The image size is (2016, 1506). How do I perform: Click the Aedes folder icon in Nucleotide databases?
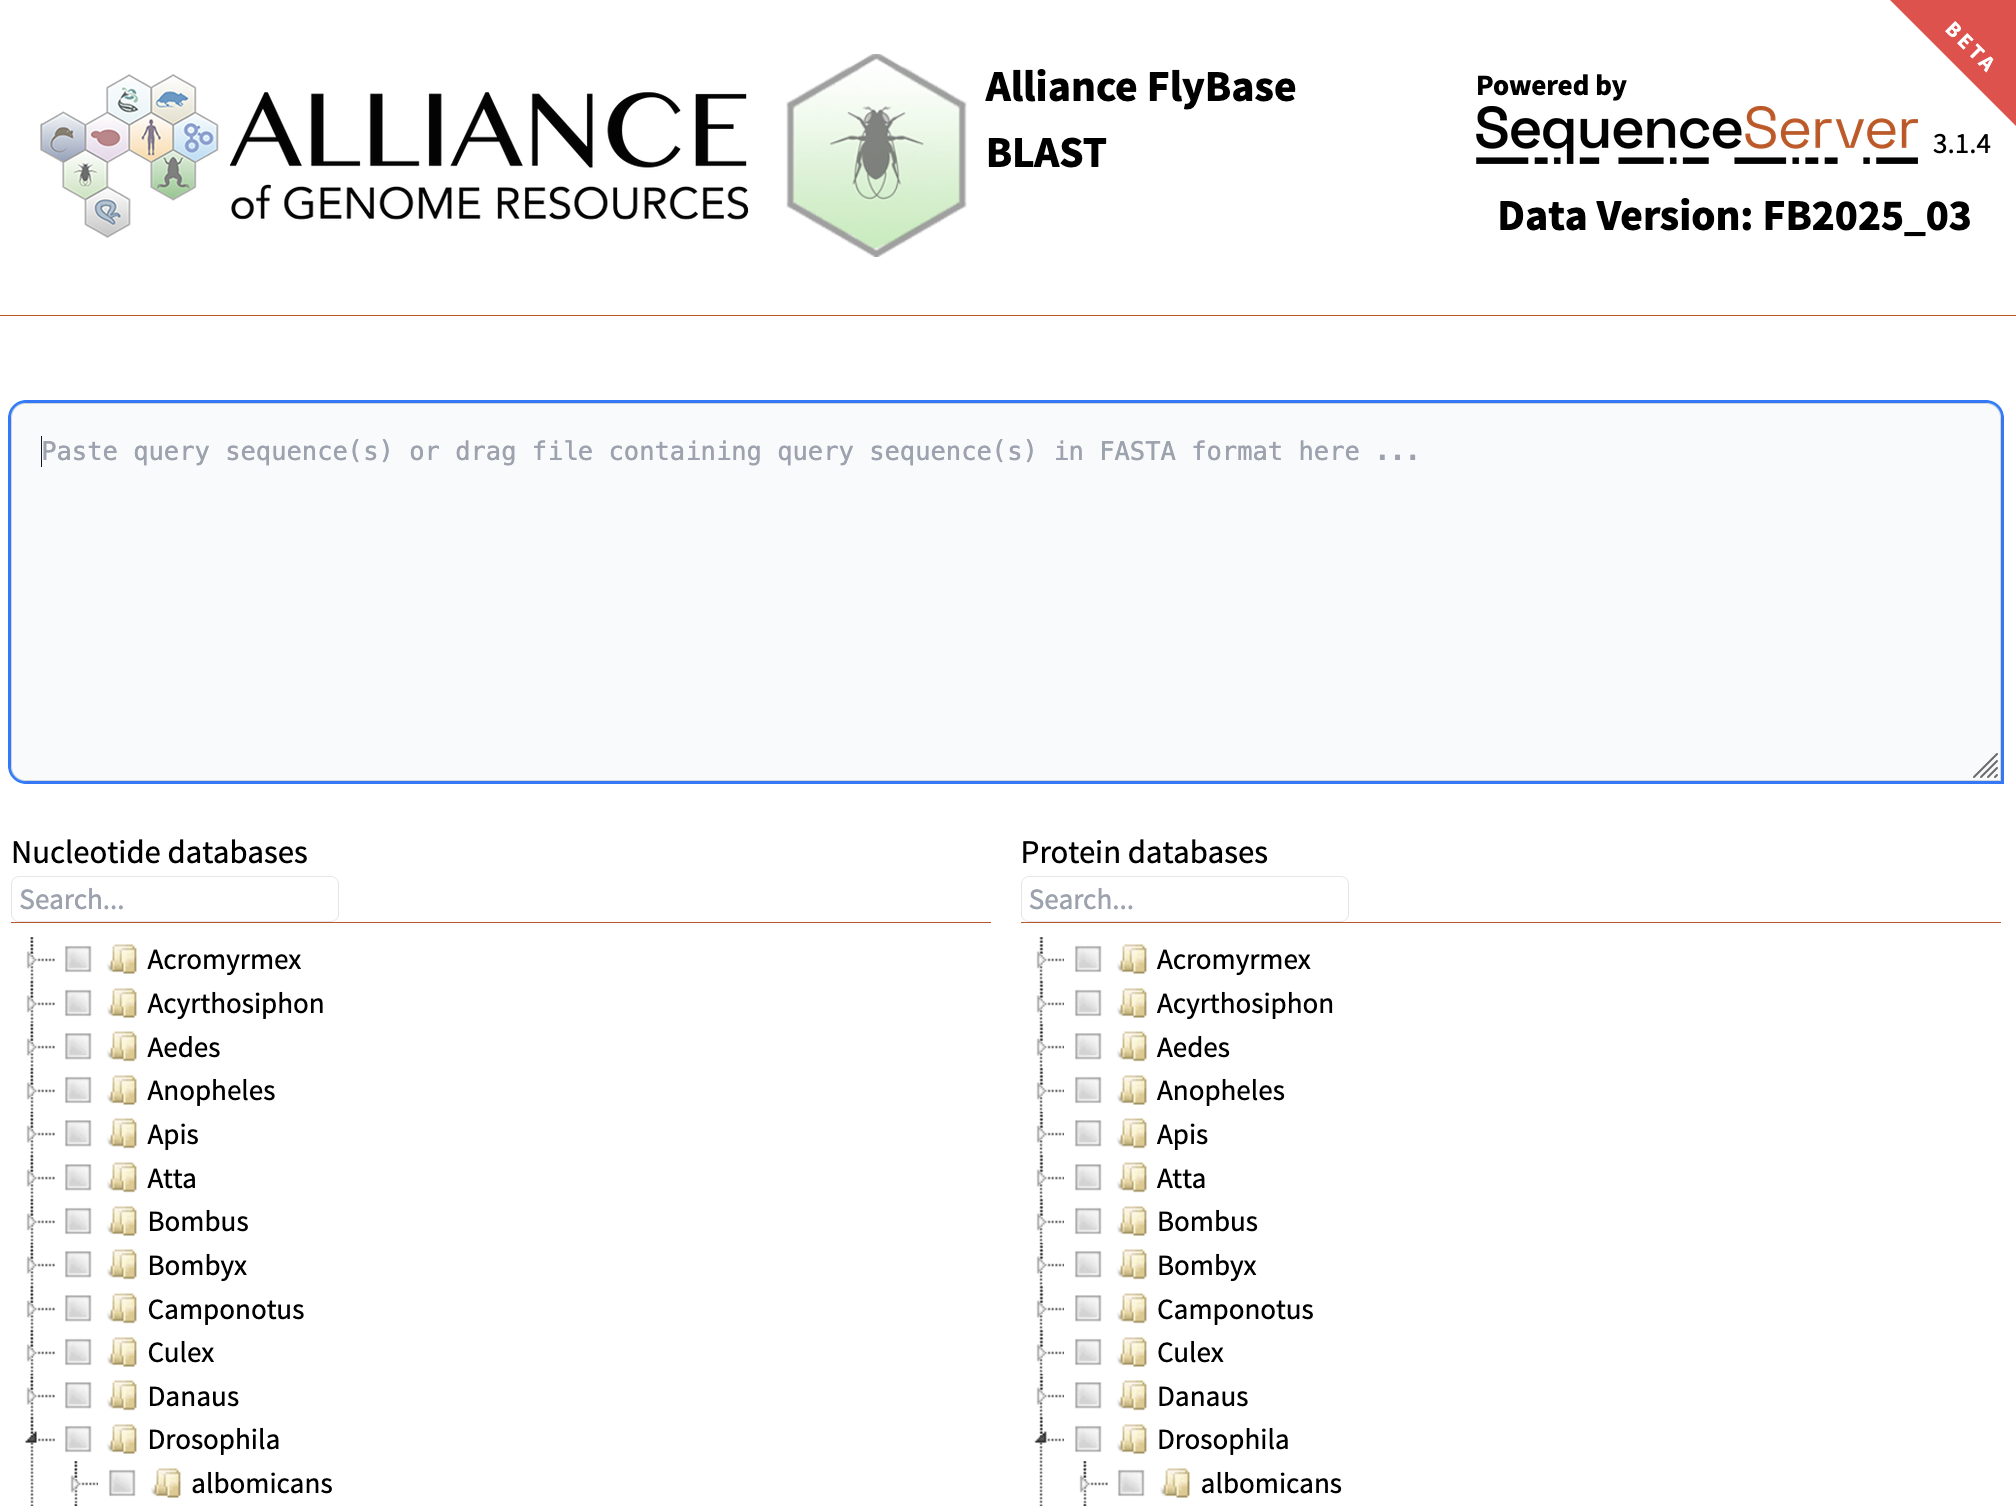pyautogui.click(x=123, y=1047)
